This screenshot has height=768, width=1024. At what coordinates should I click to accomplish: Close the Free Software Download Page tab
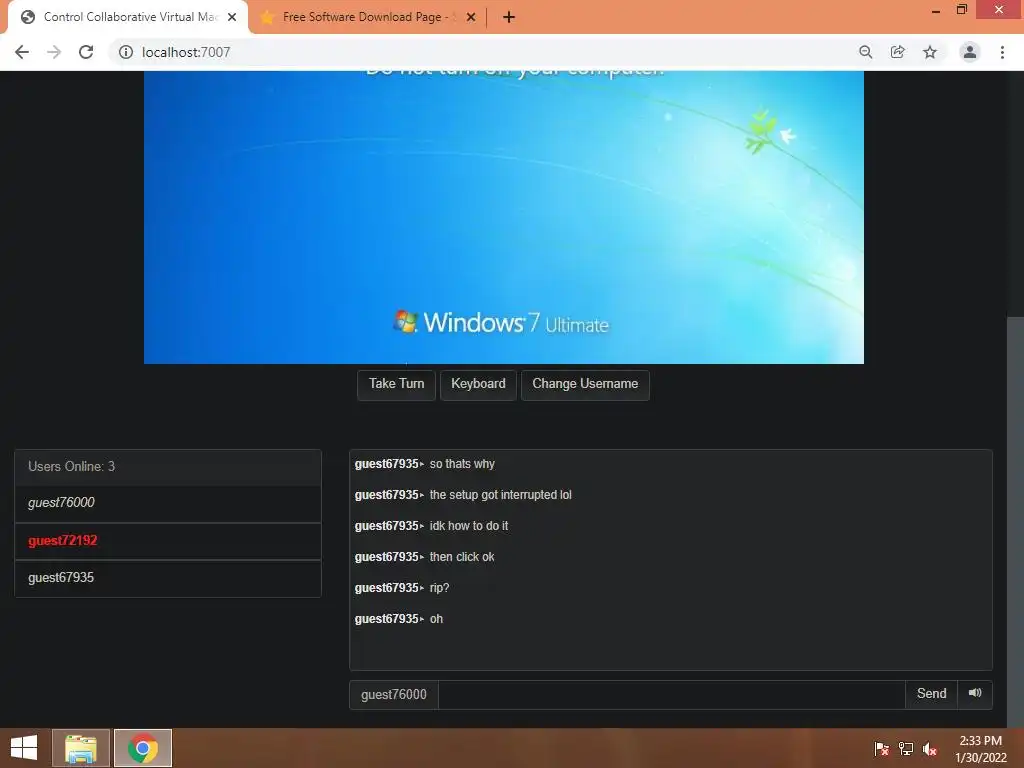pyautogui.click(x=471, y=17)
